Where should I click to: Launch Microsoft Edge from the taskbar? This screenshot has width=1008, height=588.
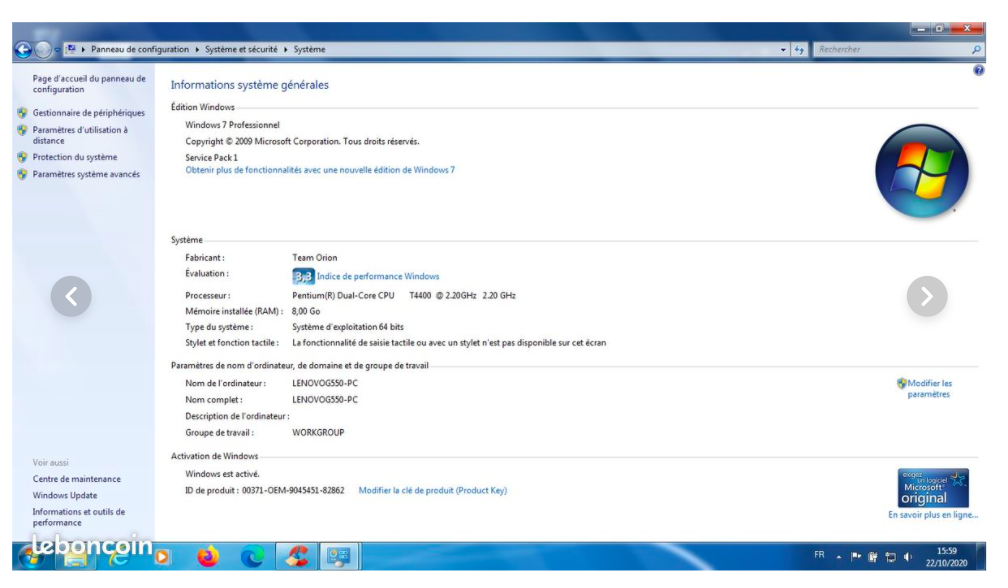(252, 557)
